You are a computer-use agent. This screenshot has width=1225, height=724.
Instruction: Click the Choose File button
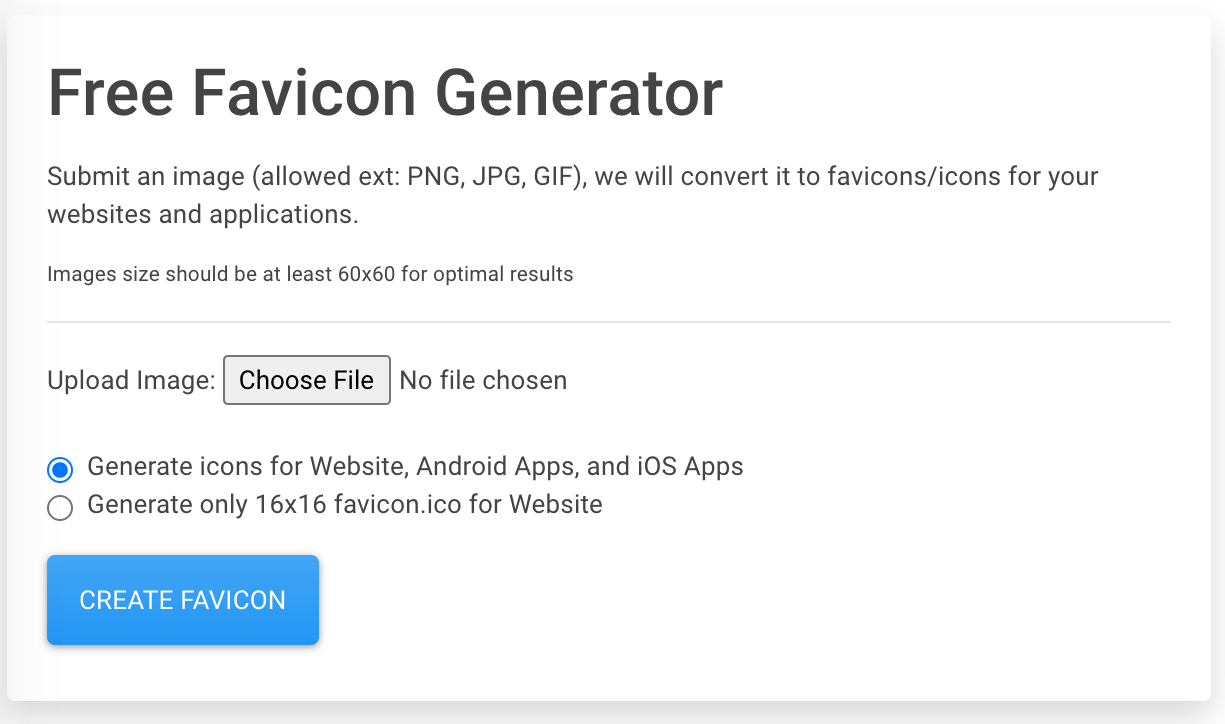[306, 380]
